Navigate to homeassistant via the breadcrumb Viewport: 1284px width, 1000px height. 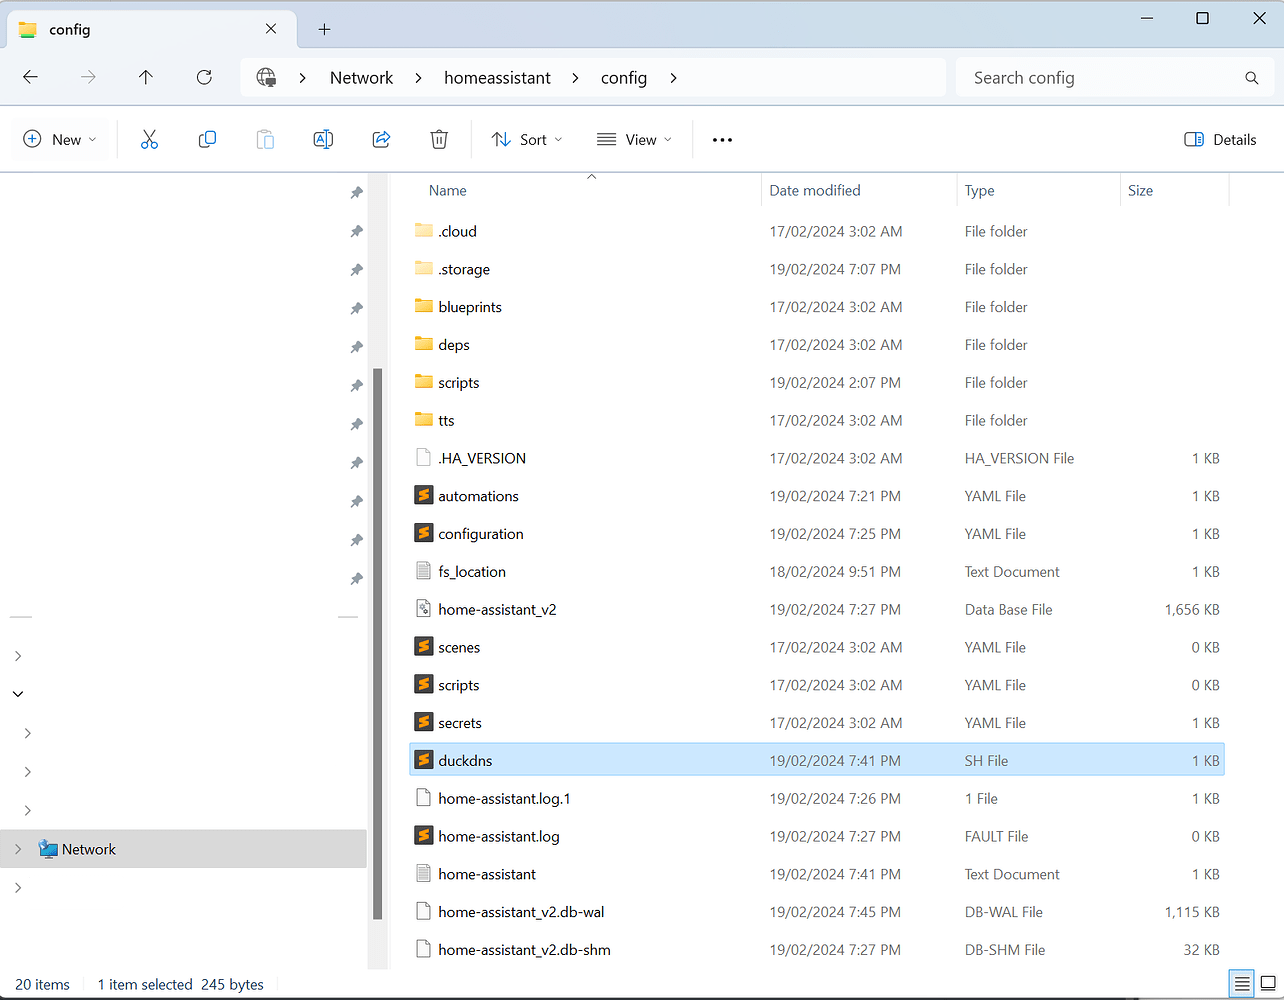coord(497,77)
